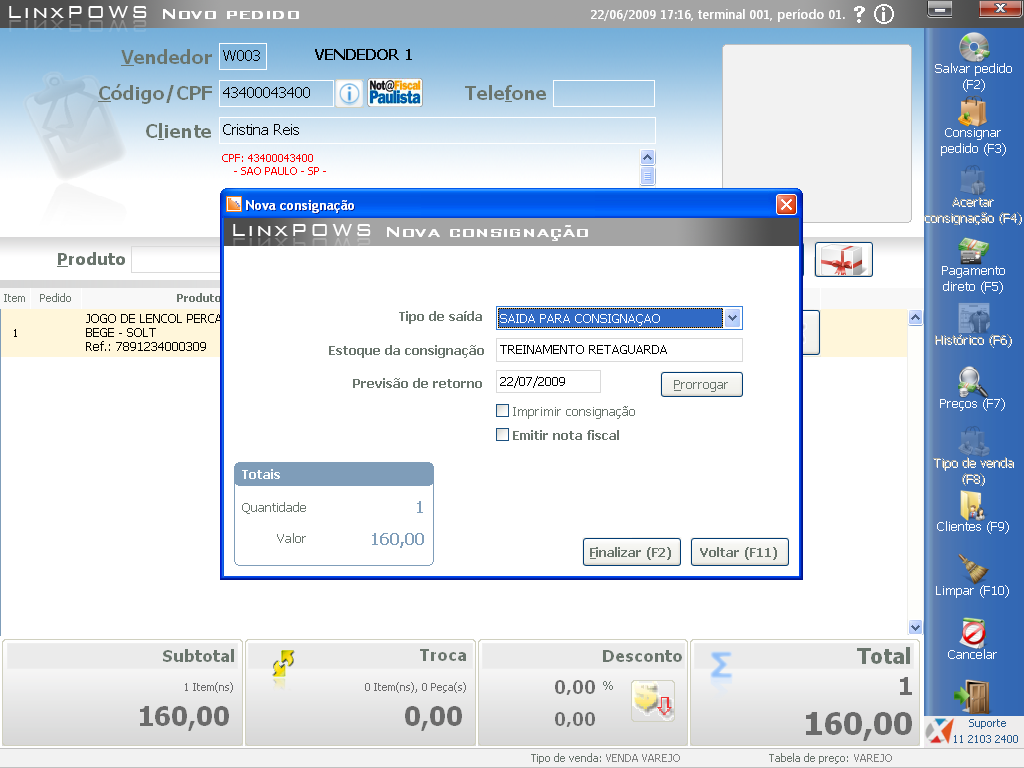Open Clientes (F9) folder icon
1024x768 pixels.
point(972,505)
